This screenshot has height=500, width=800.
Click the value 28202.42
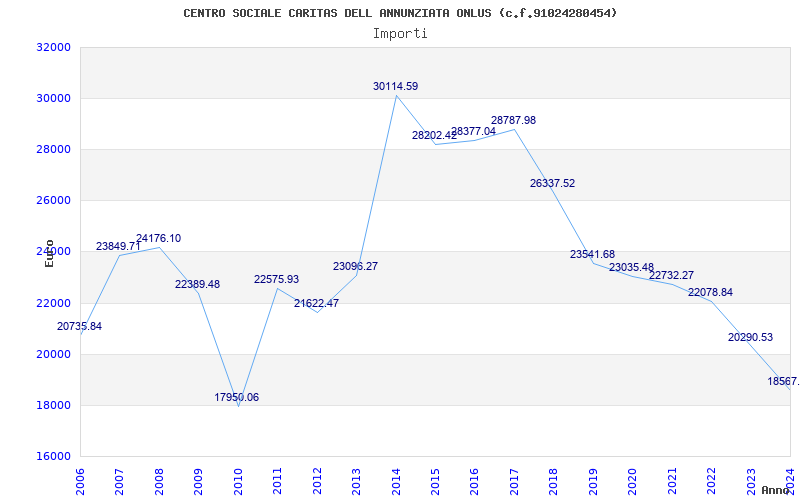click(x=434, y=135)
